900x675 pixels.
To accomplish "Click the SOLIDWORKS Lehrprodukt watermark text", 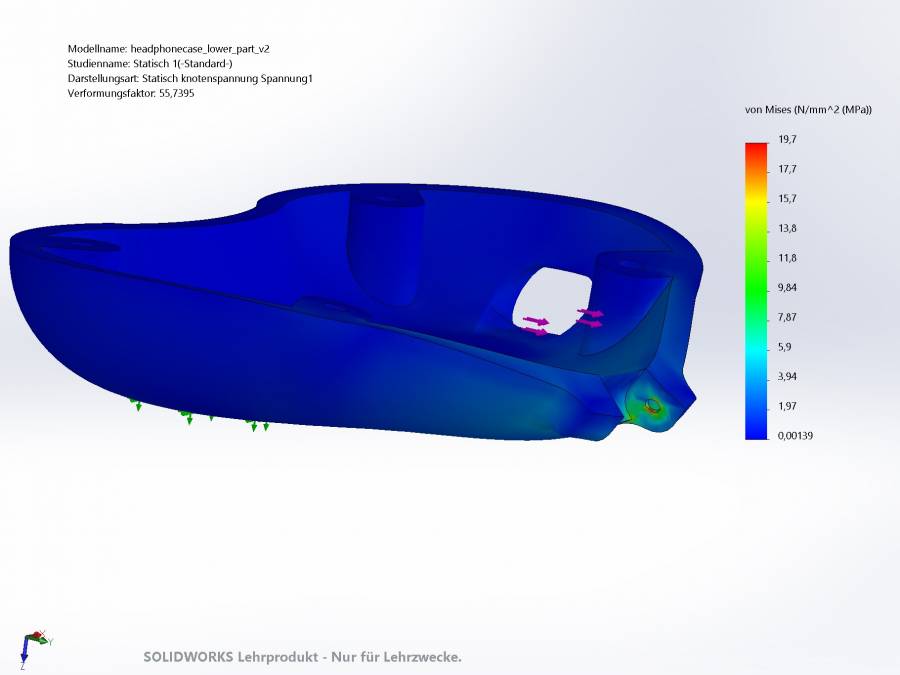I will [302, 657].
